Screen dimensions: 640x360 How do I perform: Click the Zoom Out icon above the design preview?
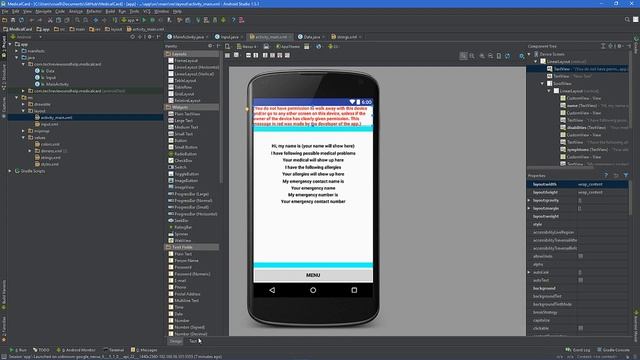[490, 56]
